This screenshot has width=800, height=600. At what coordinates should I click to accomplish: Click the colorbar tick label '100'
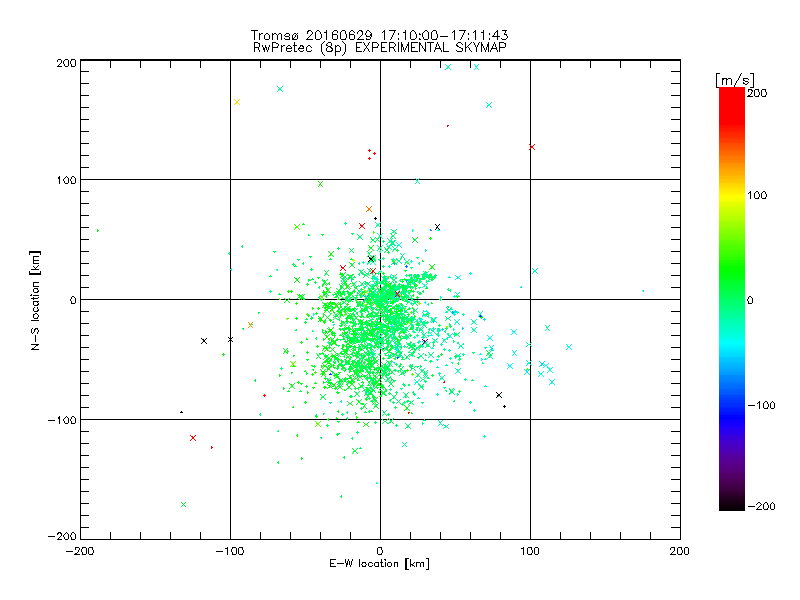pyautogui.click(x=757, y=195)
